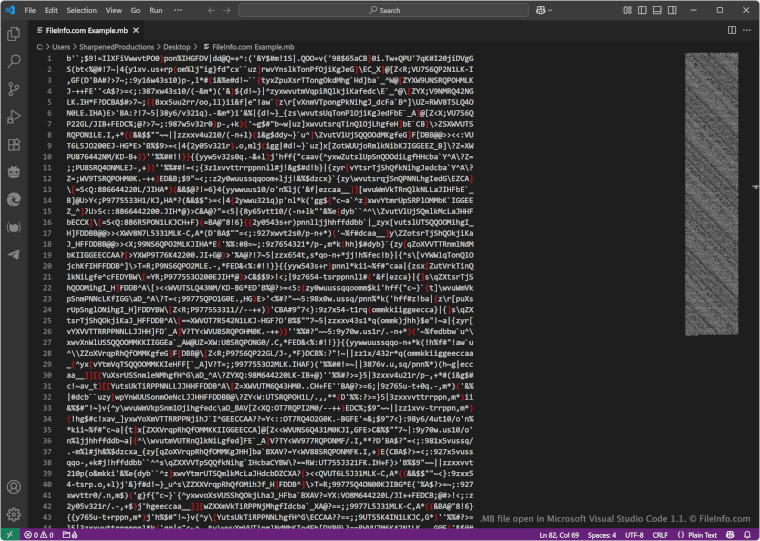Viewport: 760px width, 541px height.
Task: Open the Run and Debug view
Action: [x=13, y=116]
